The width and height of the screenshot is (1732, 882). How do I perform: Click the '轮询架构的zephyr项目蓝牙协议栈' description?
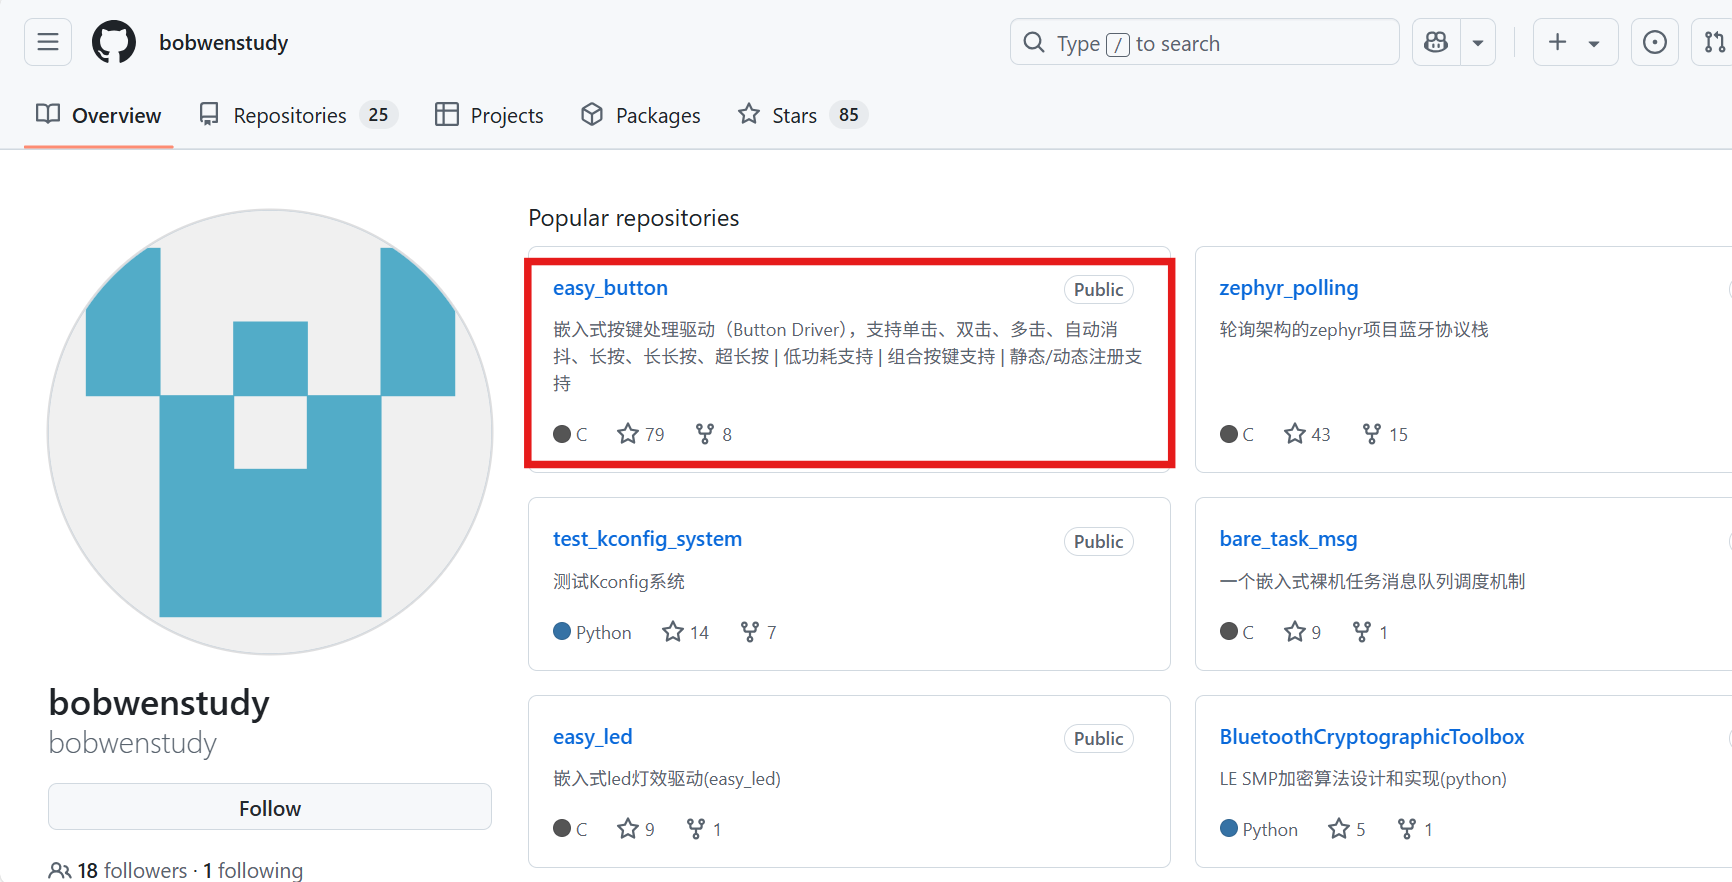pos(1354,330)
